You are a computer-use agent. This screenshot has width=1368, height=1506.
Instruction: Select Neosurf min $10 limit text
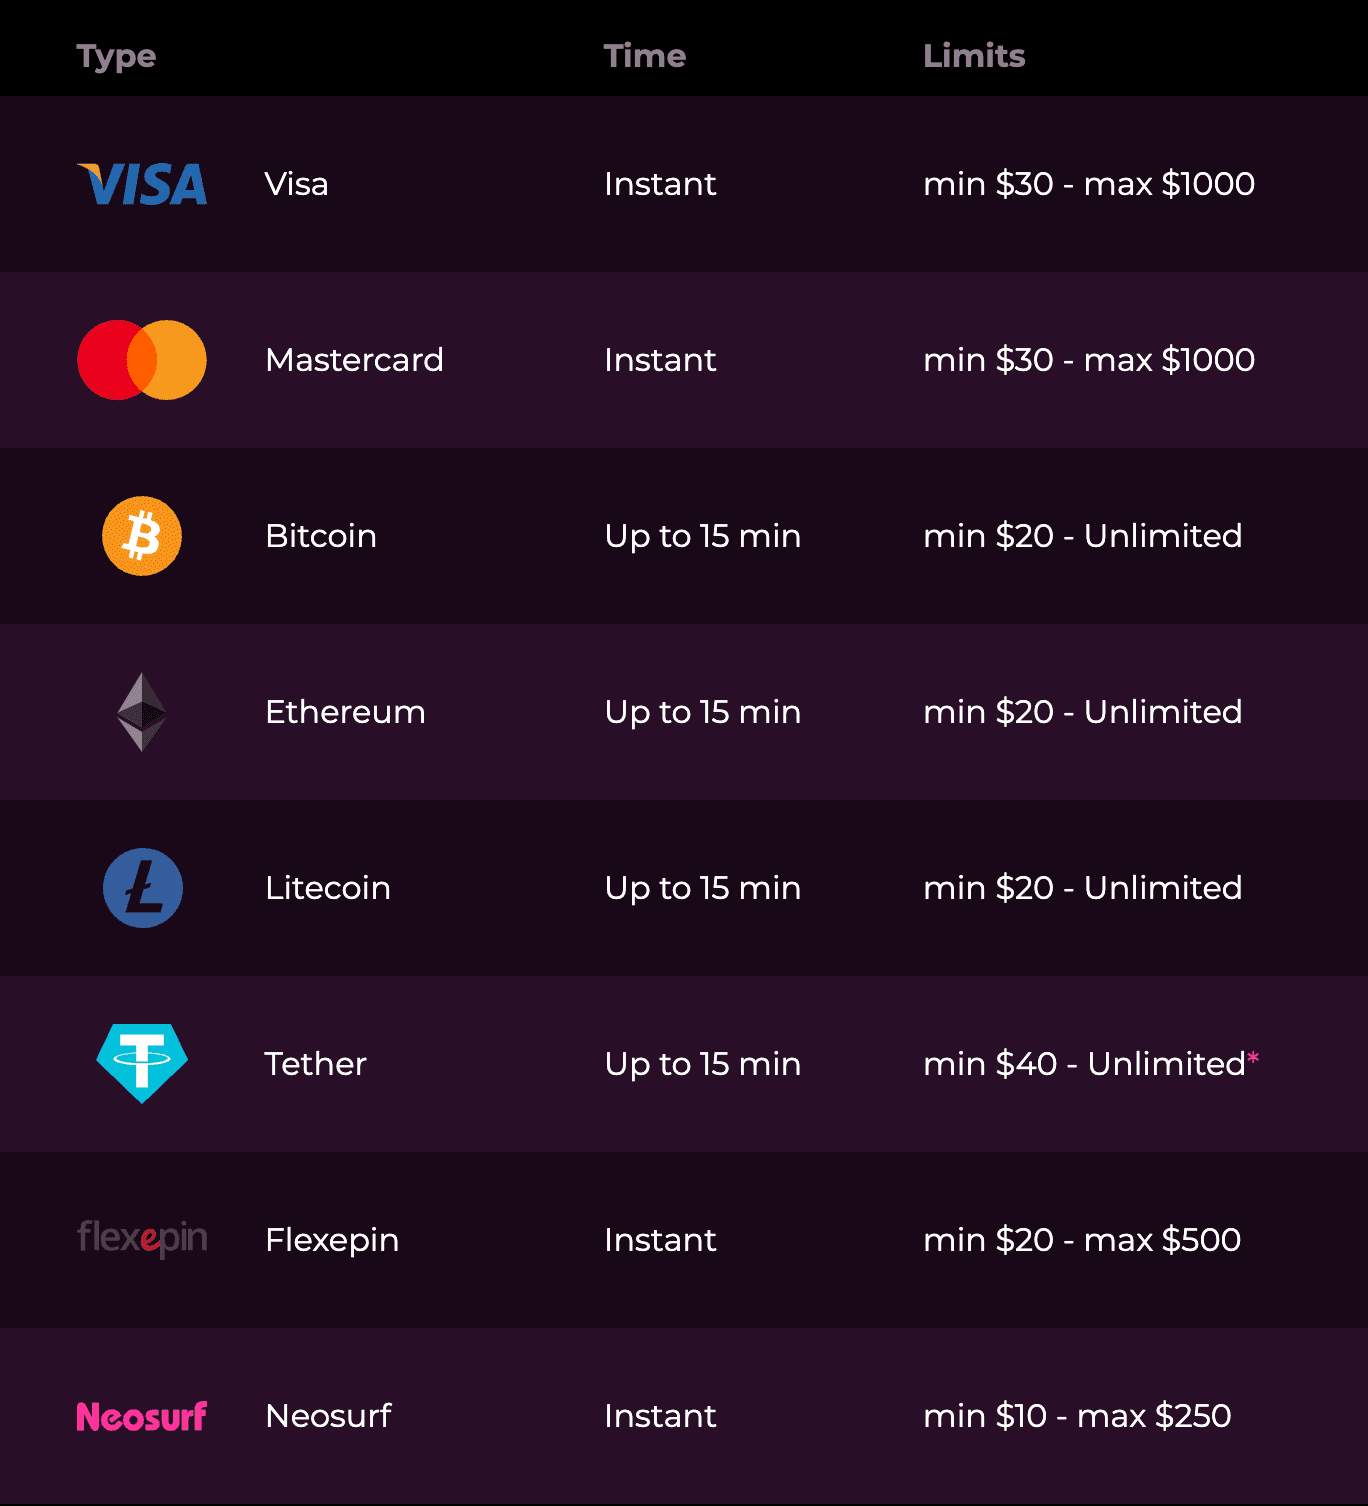(x=1077, y=1416)
